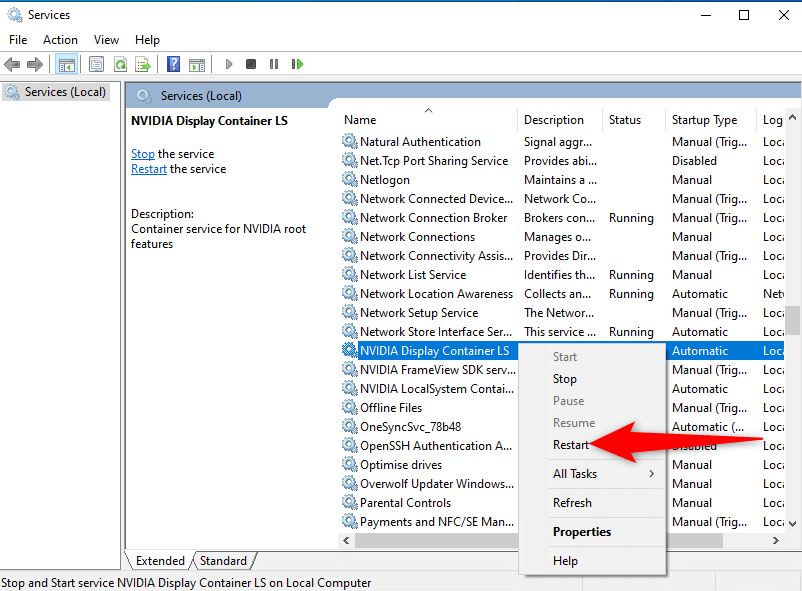This screenshot has height=591, width=802.
Task: Click the toolbar Properties icon
Action: point(97,64)
